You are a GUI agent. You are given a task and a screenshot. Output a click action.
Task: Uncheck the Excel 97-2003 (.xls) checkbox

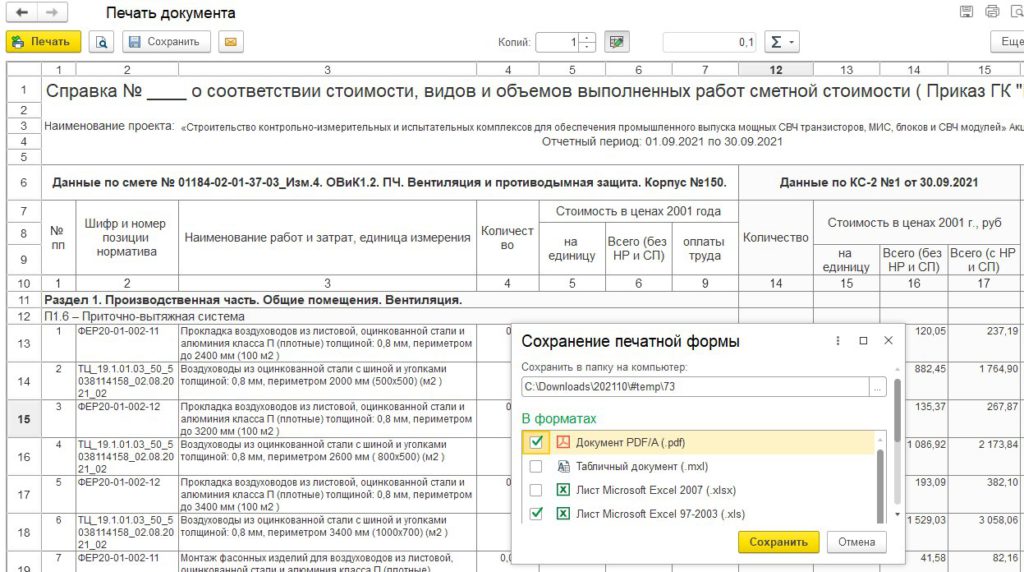[536, 514]
